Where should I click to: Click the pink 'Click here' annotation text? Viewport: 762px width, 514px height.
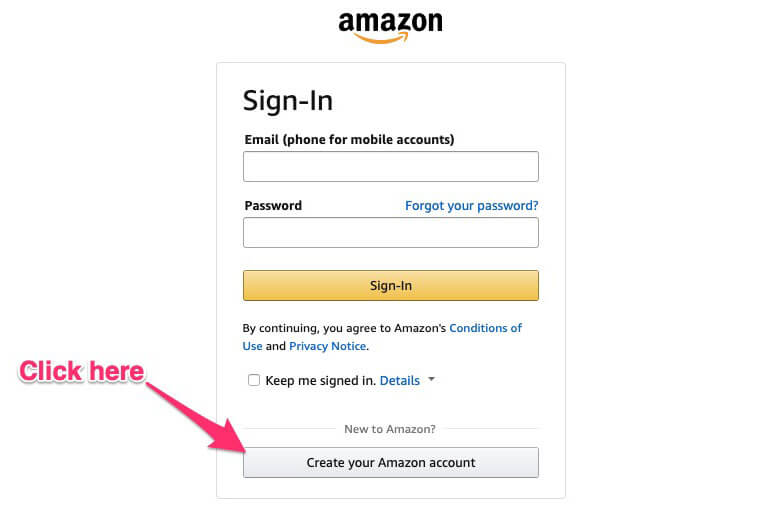click(x=82, y=371)
